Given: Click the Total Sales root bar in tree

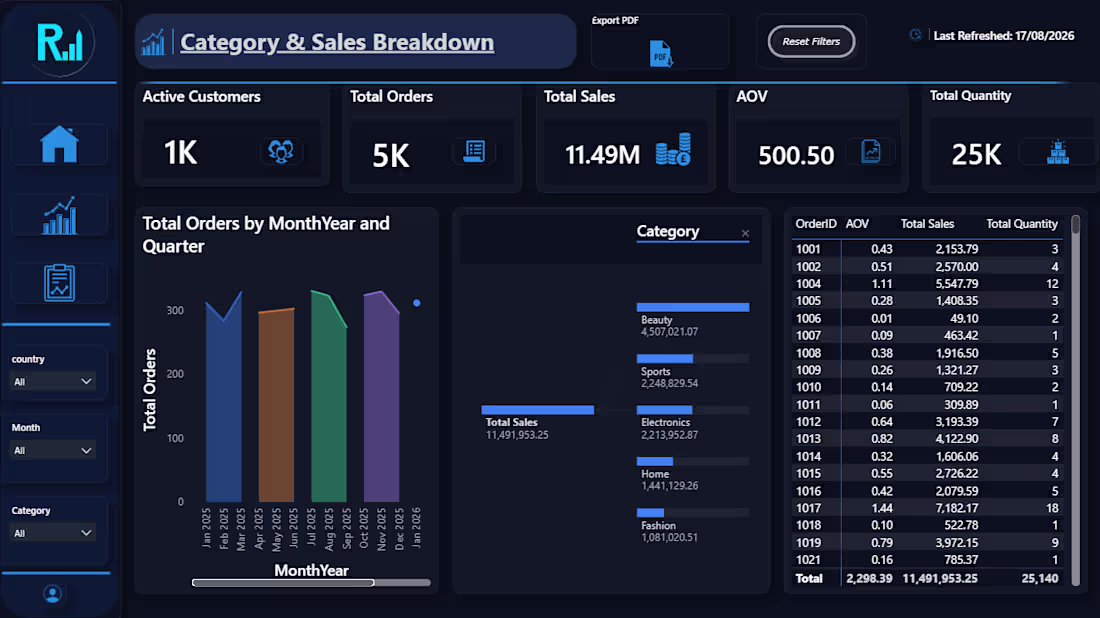Looking at the screenshot, I should click(537, 410).
